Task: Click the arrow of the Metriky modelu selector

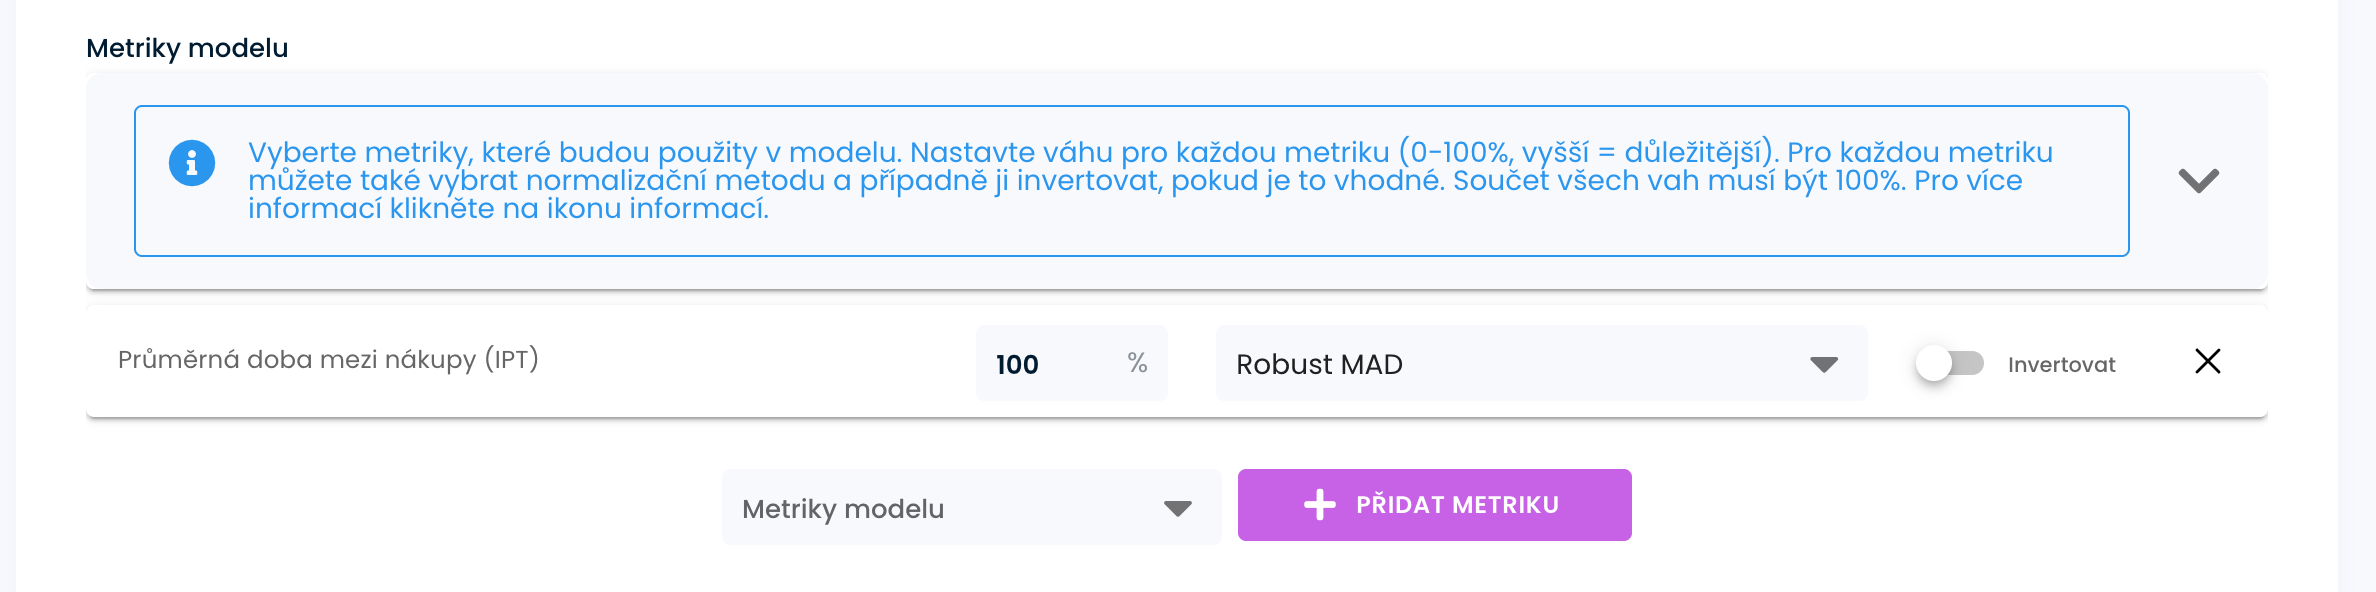Action: 1178,508
